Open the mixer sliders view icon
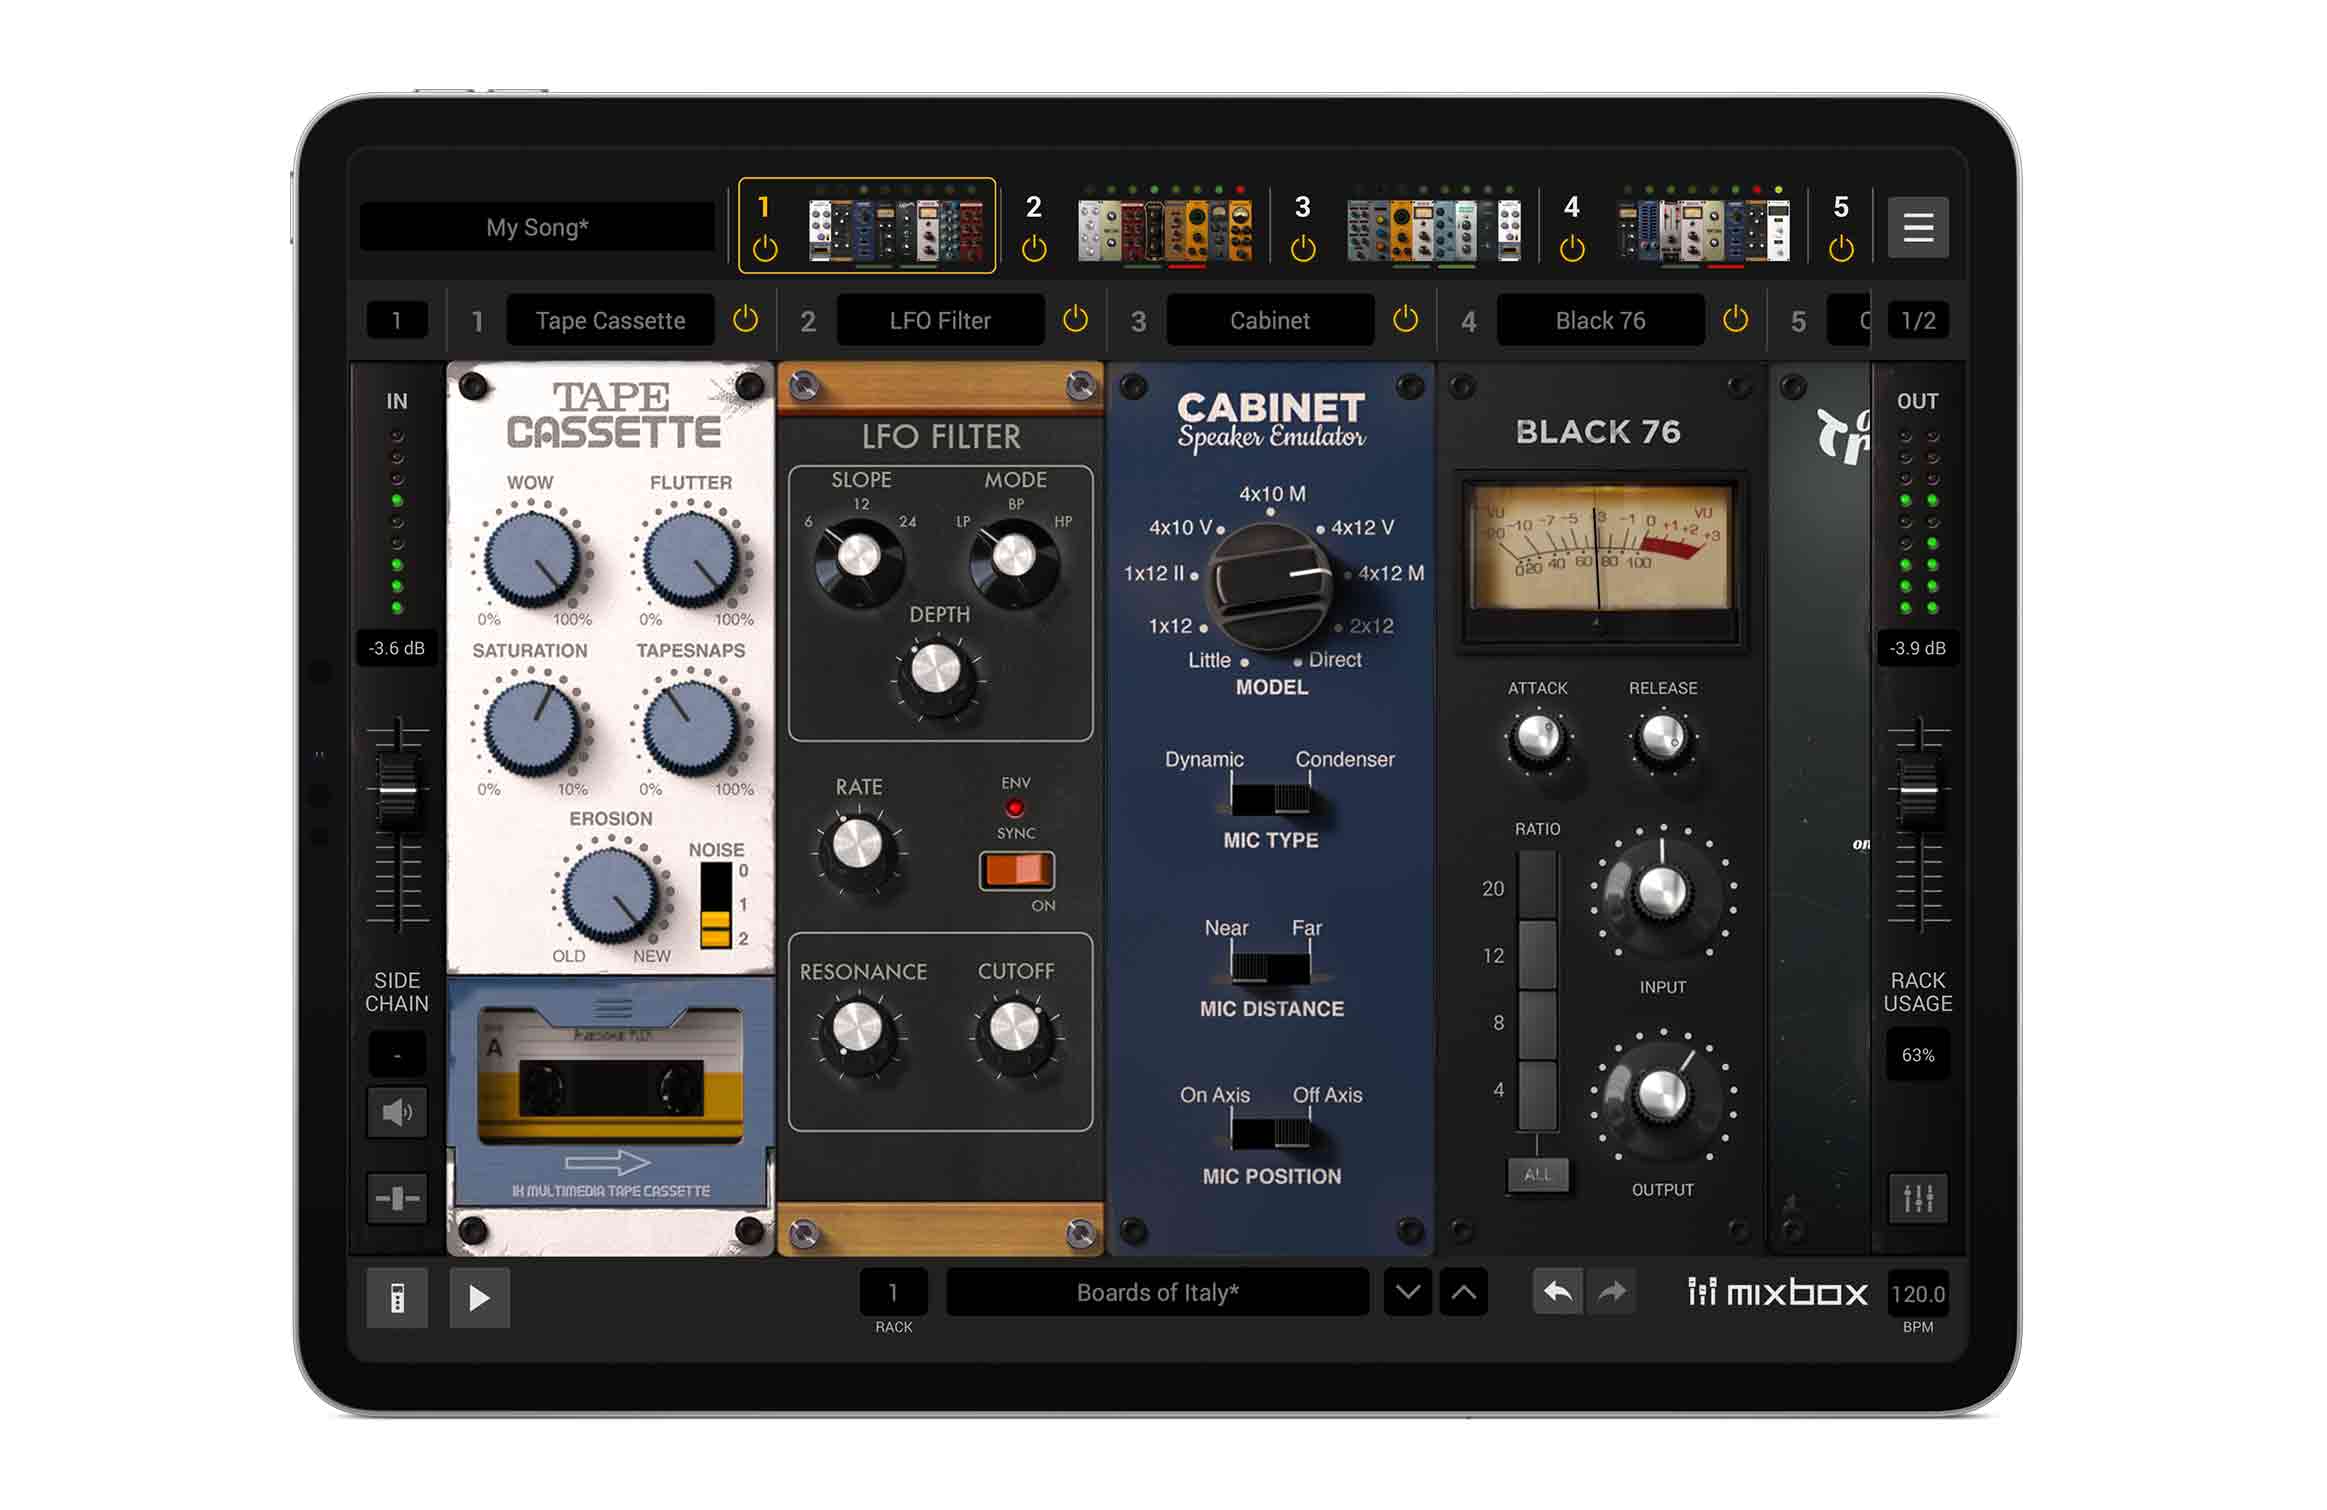 [1918, 1198]
